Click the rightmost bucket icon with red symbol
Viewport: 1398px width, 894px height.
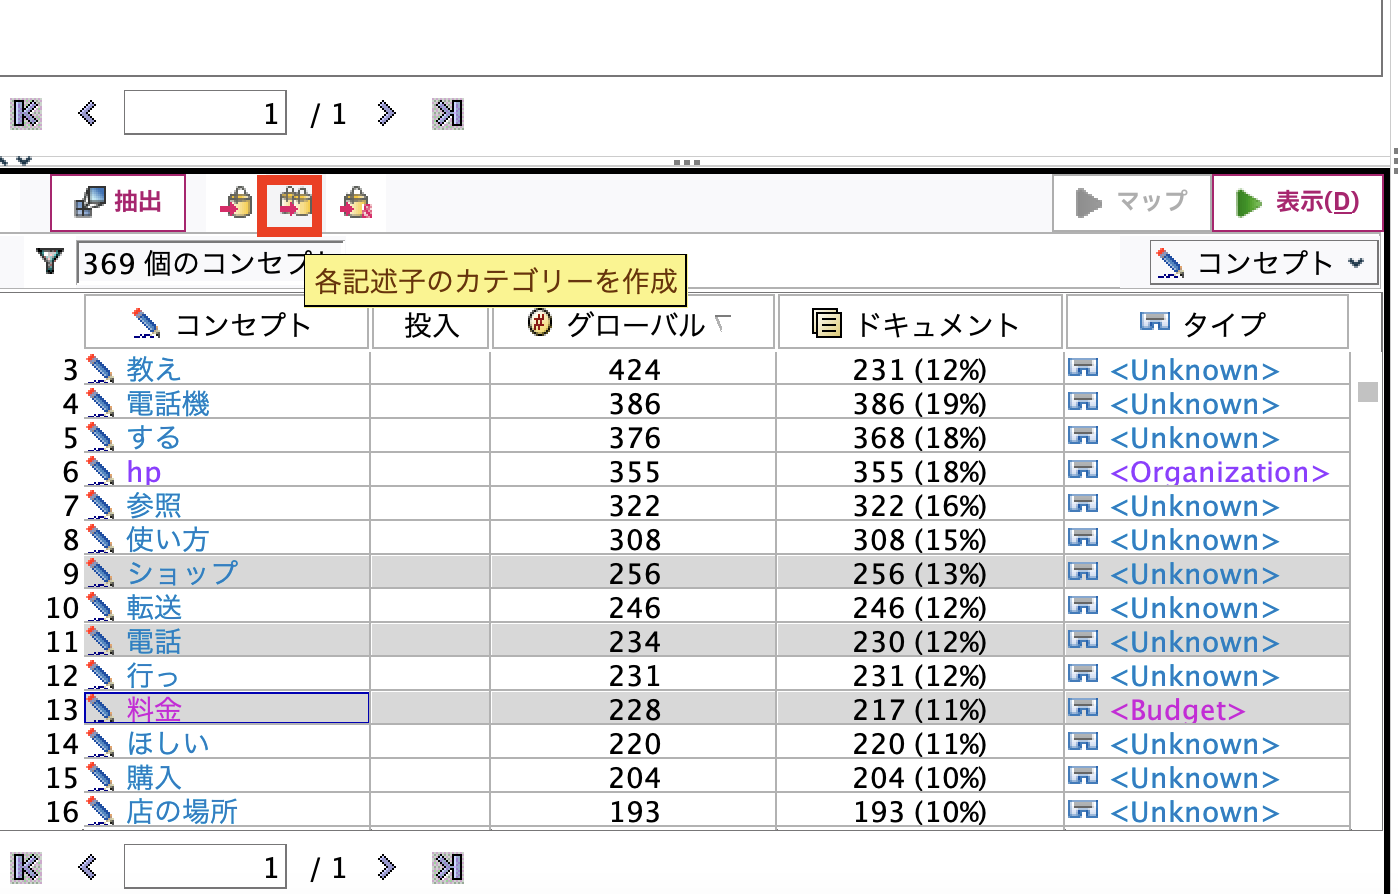[x=356, y=203]
